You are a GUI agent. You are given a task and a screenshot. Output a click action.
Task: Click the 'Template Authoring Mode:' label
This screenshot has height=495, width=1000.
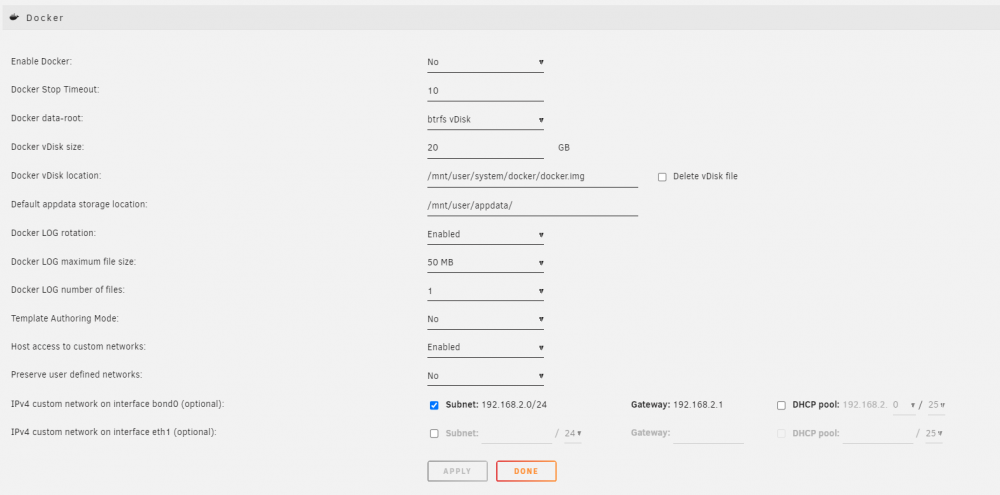coord(65,318)
